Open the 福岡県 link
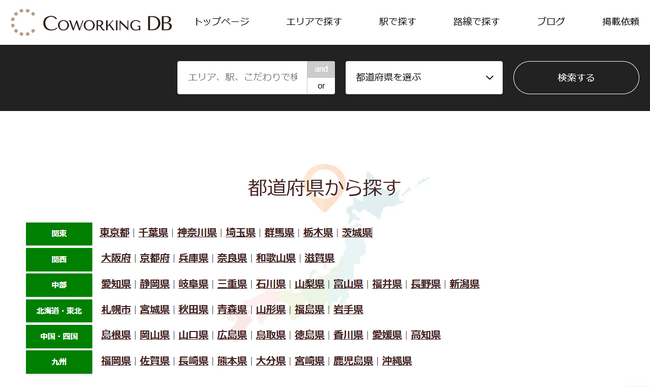Image resolution: width=650 pixels, height=388 pixels. (116, 361)
